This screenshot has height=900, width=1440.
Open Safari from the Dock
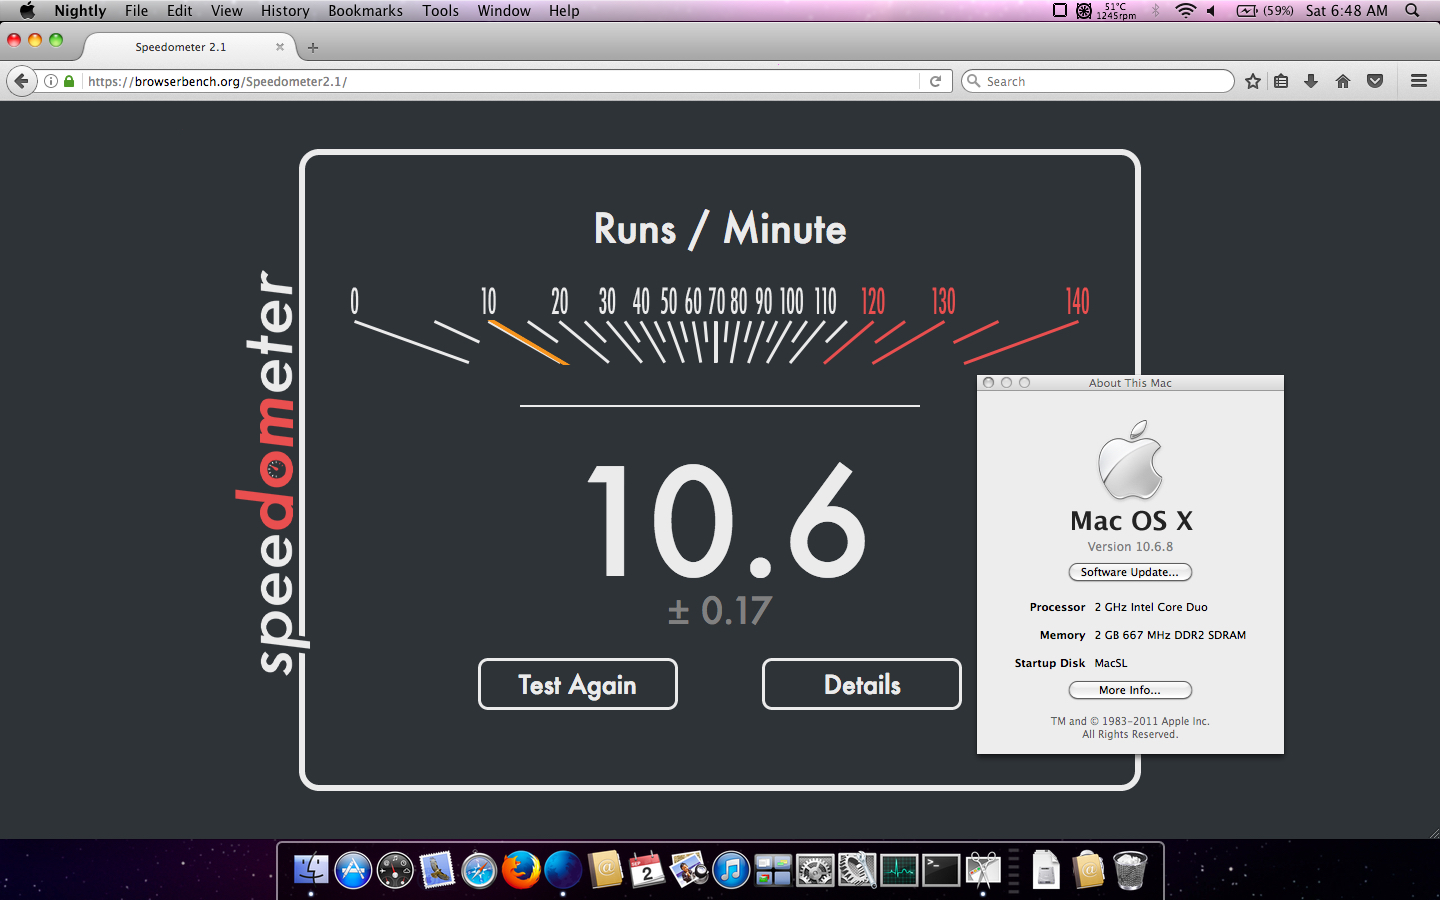coord(479,869)
